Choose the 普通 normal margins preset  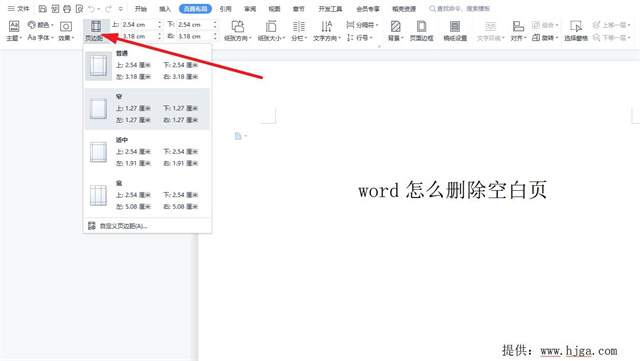[147, 65]
